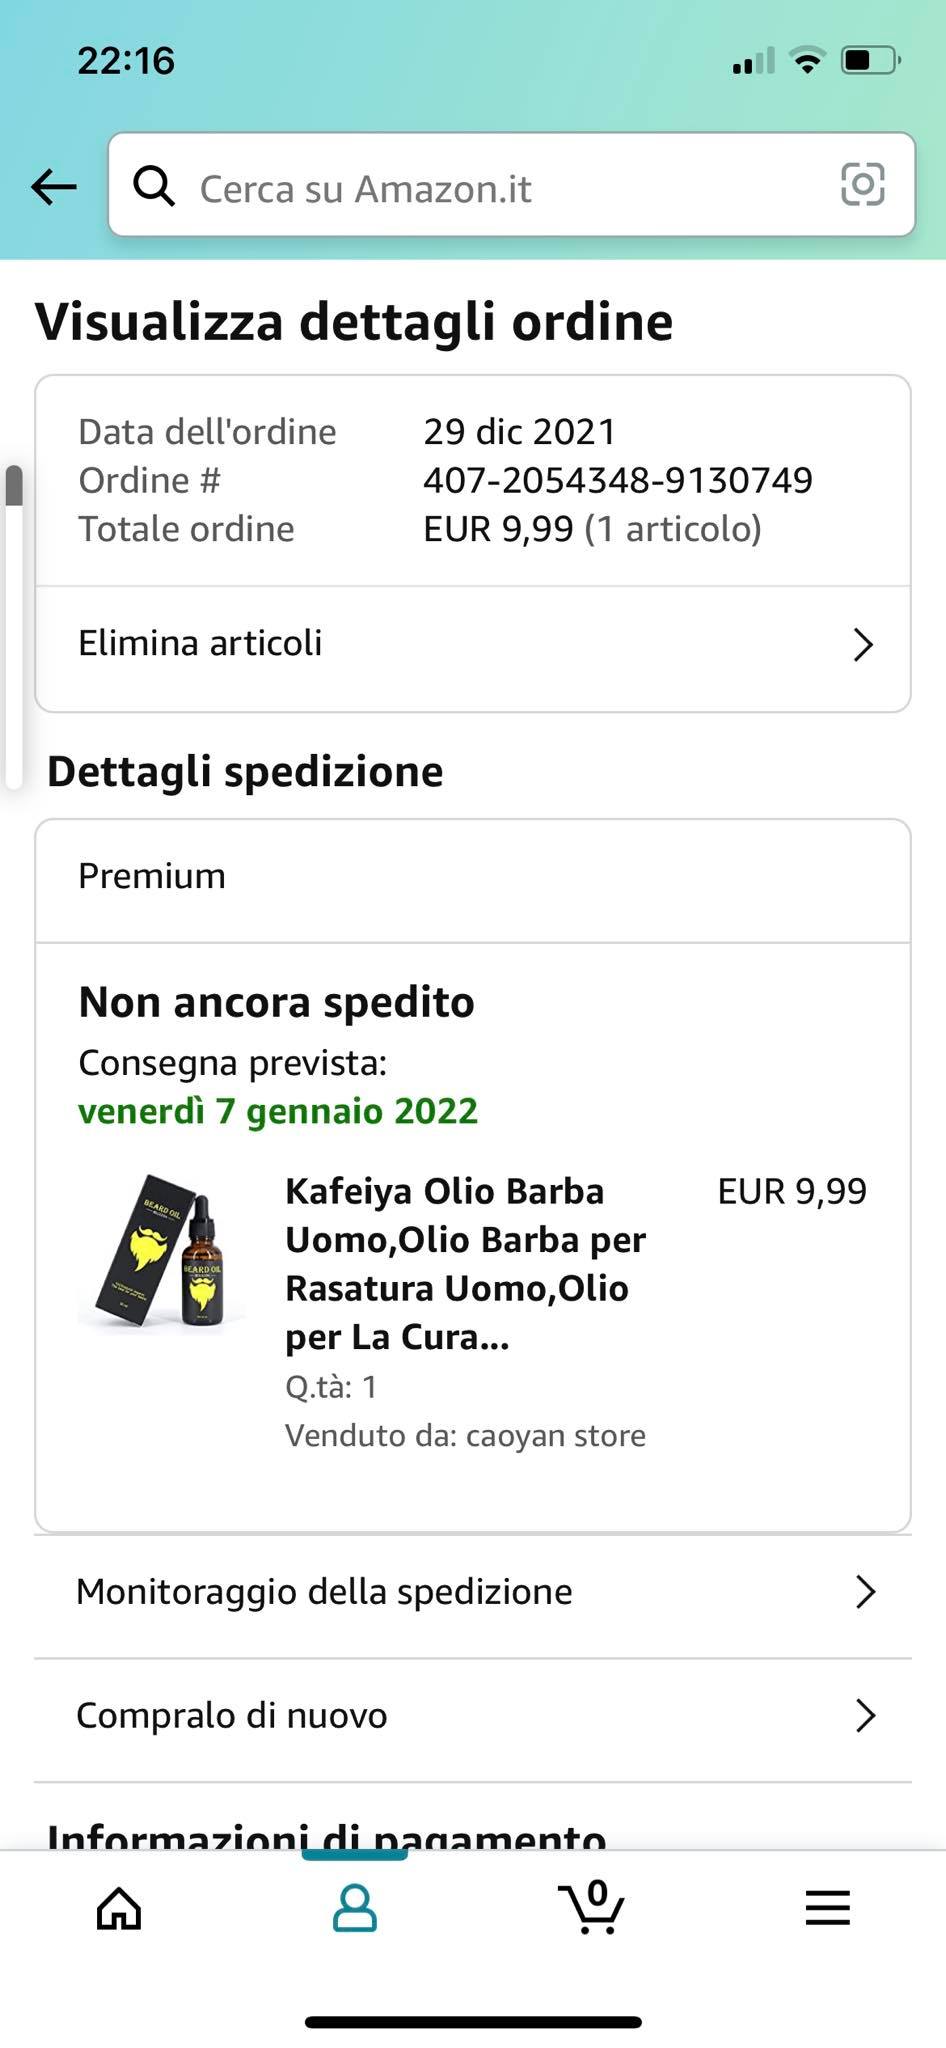
Task: Select Elimina articoli row
Action: pos(400,645)
